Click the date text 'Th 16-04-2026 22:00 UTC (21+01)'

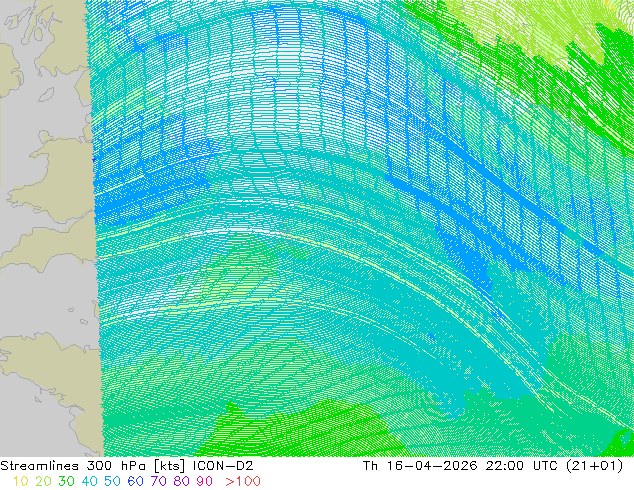[493, 466]
